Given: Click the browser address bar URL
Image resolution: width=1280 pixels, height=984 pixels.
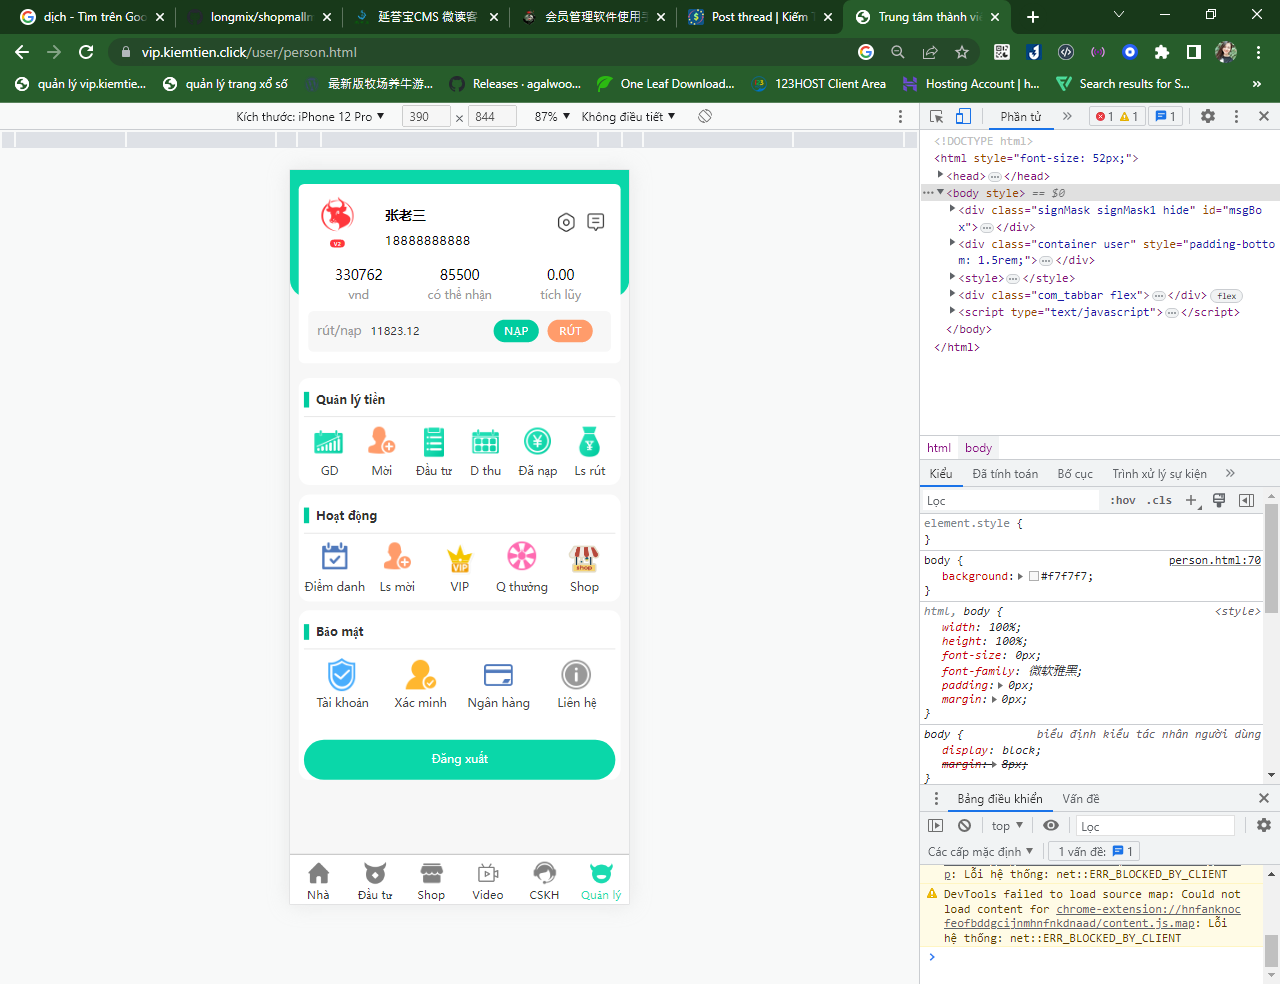Looking at the screenshot, I should point(249,52).
